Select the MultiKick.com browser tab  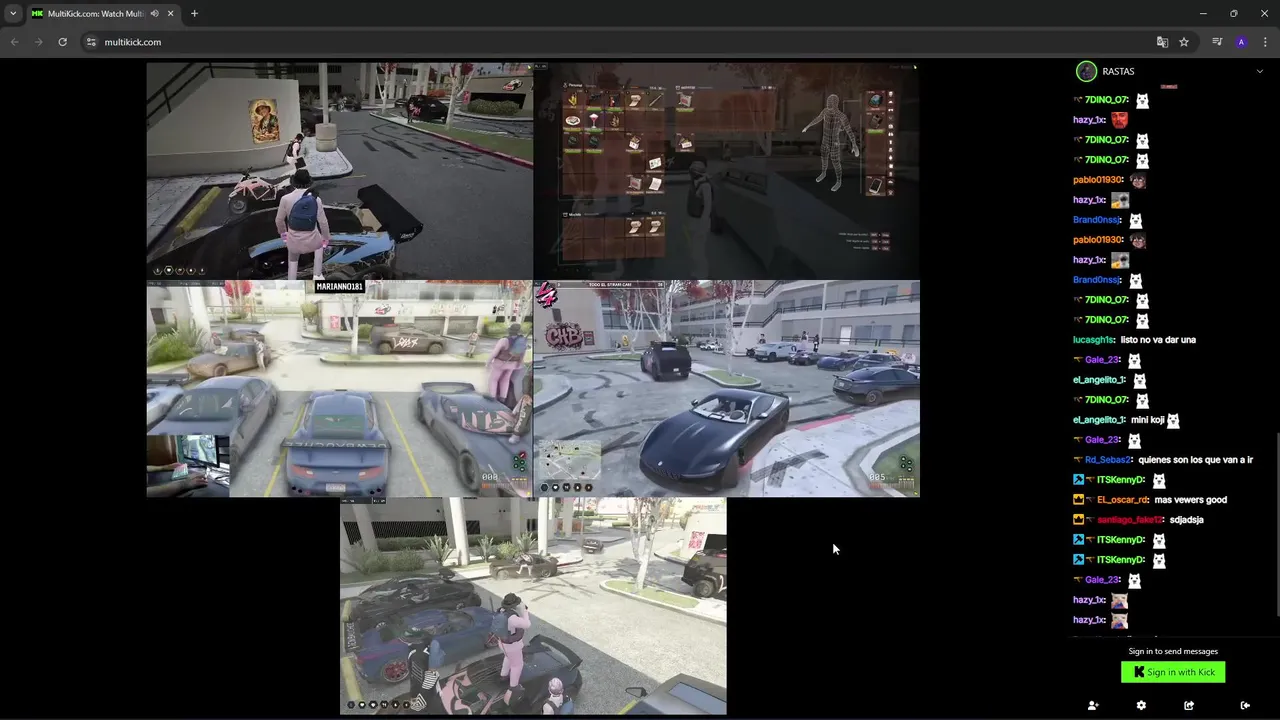[103, 13]
